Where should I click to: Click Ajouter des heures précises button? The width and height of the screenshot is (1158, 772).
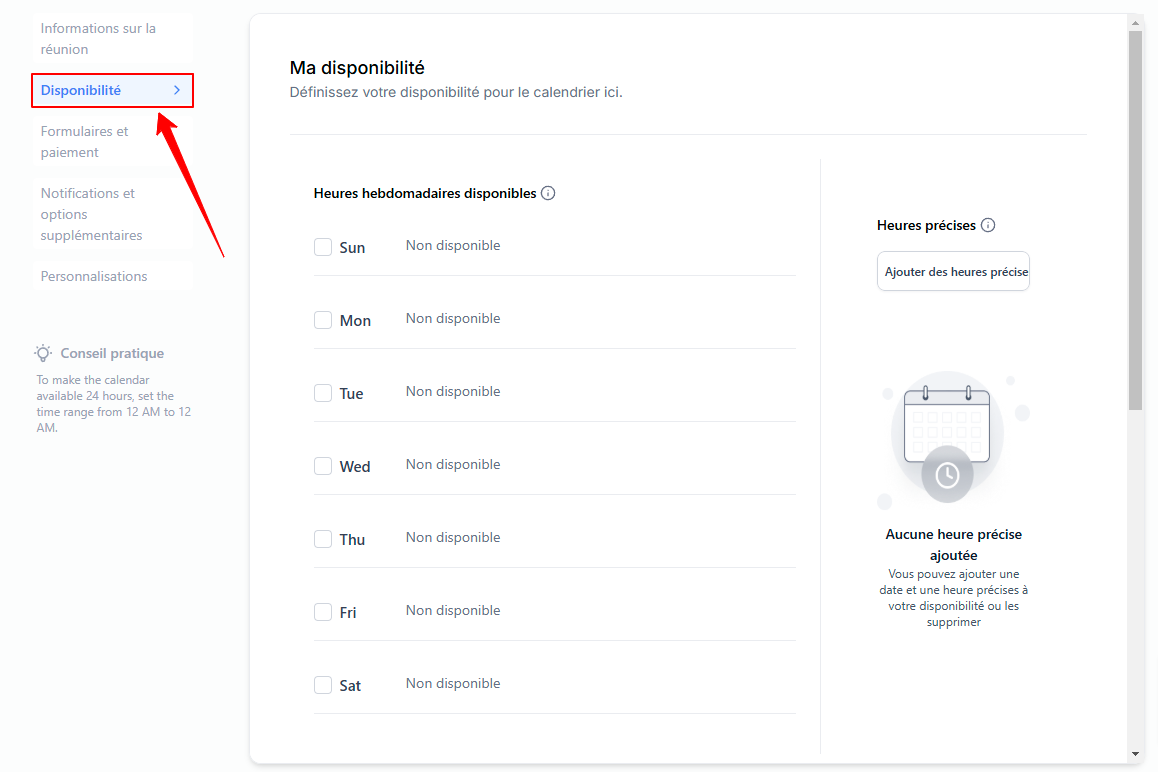[x=953, y=271]
